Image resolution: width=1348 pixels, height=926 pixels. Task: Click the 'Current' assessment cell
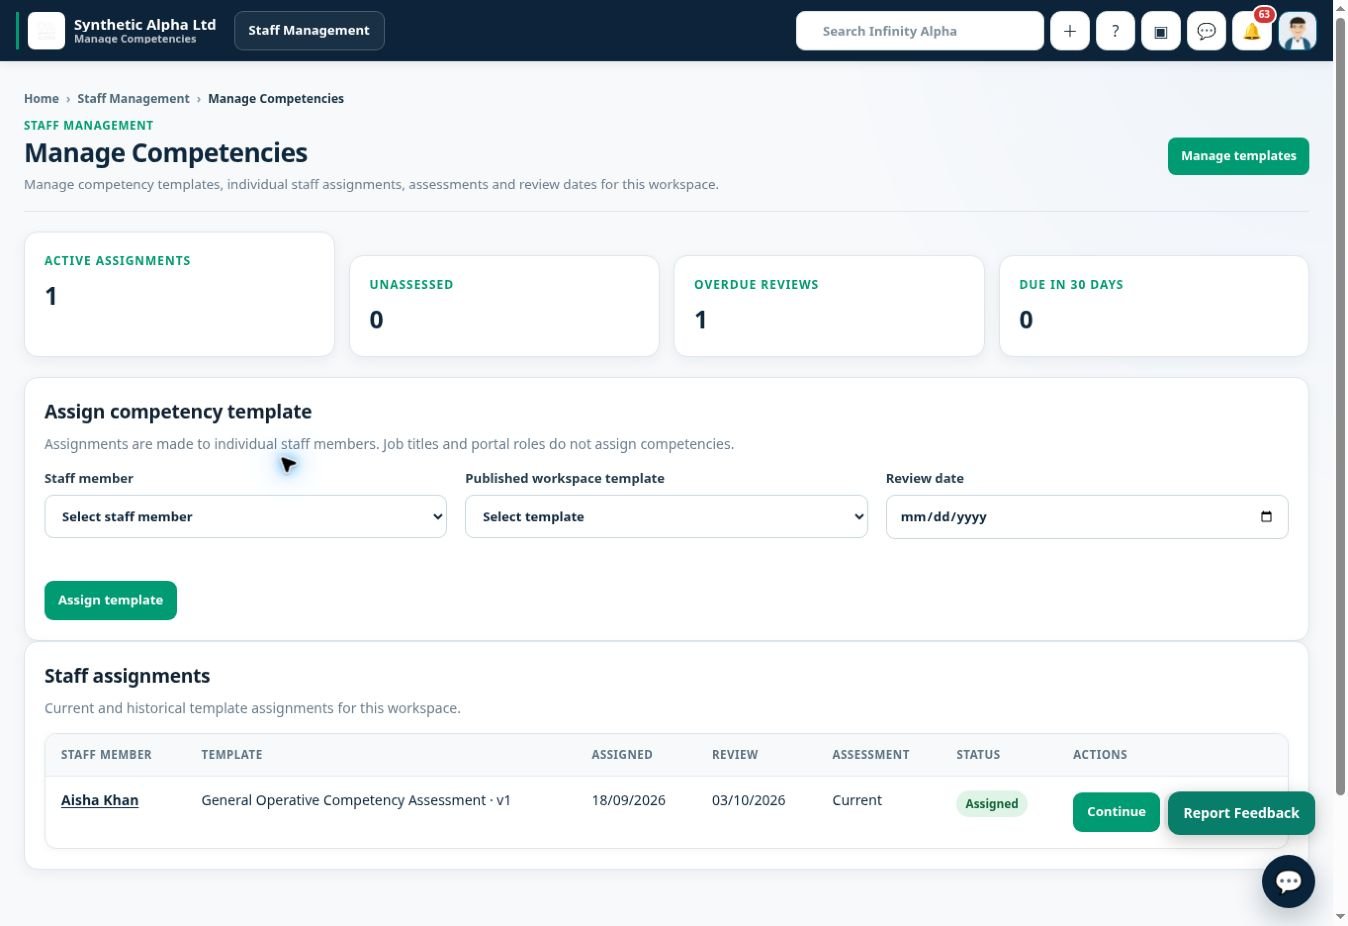(x=857, y=800)
